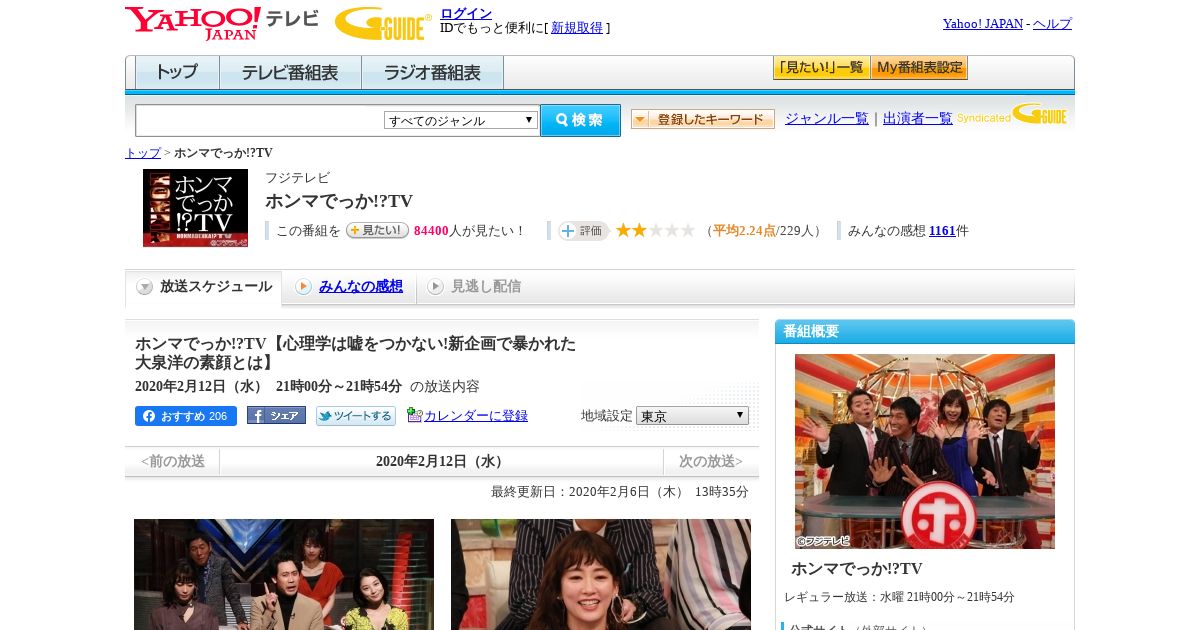Go to 次の放送> next broadcast

(x=711, y=461)
